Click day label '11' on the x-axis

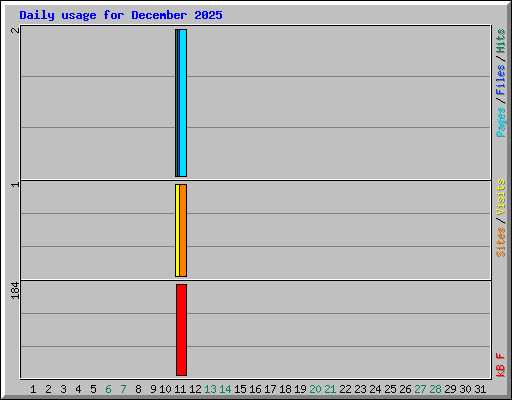180,389
